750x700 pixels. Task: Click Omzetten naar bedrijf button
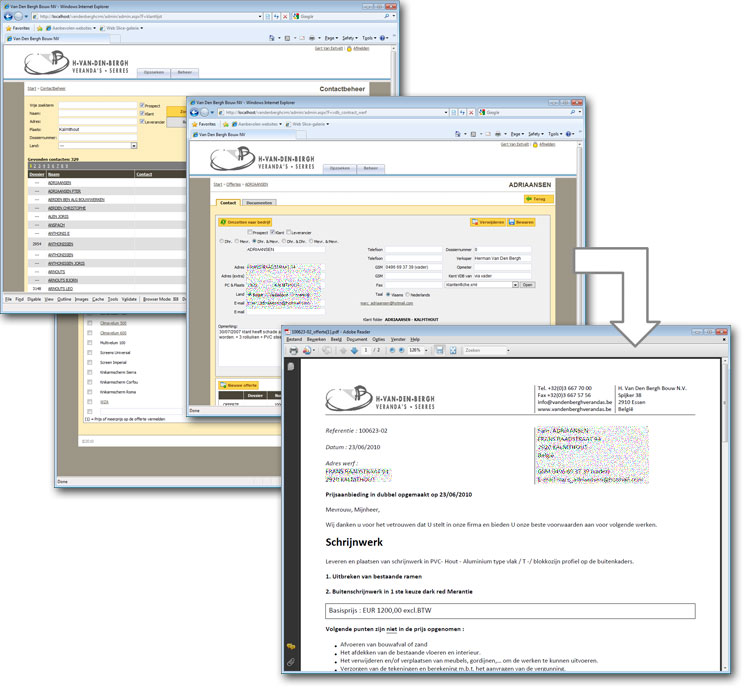point(245,222)
